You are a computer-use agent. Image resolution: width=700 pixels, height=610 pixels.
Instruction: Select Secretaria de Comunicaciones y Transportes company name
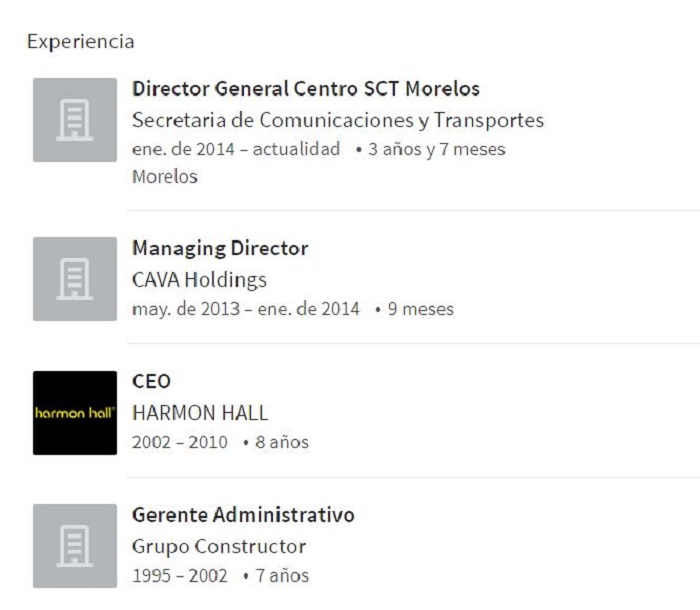click(337, 121)
